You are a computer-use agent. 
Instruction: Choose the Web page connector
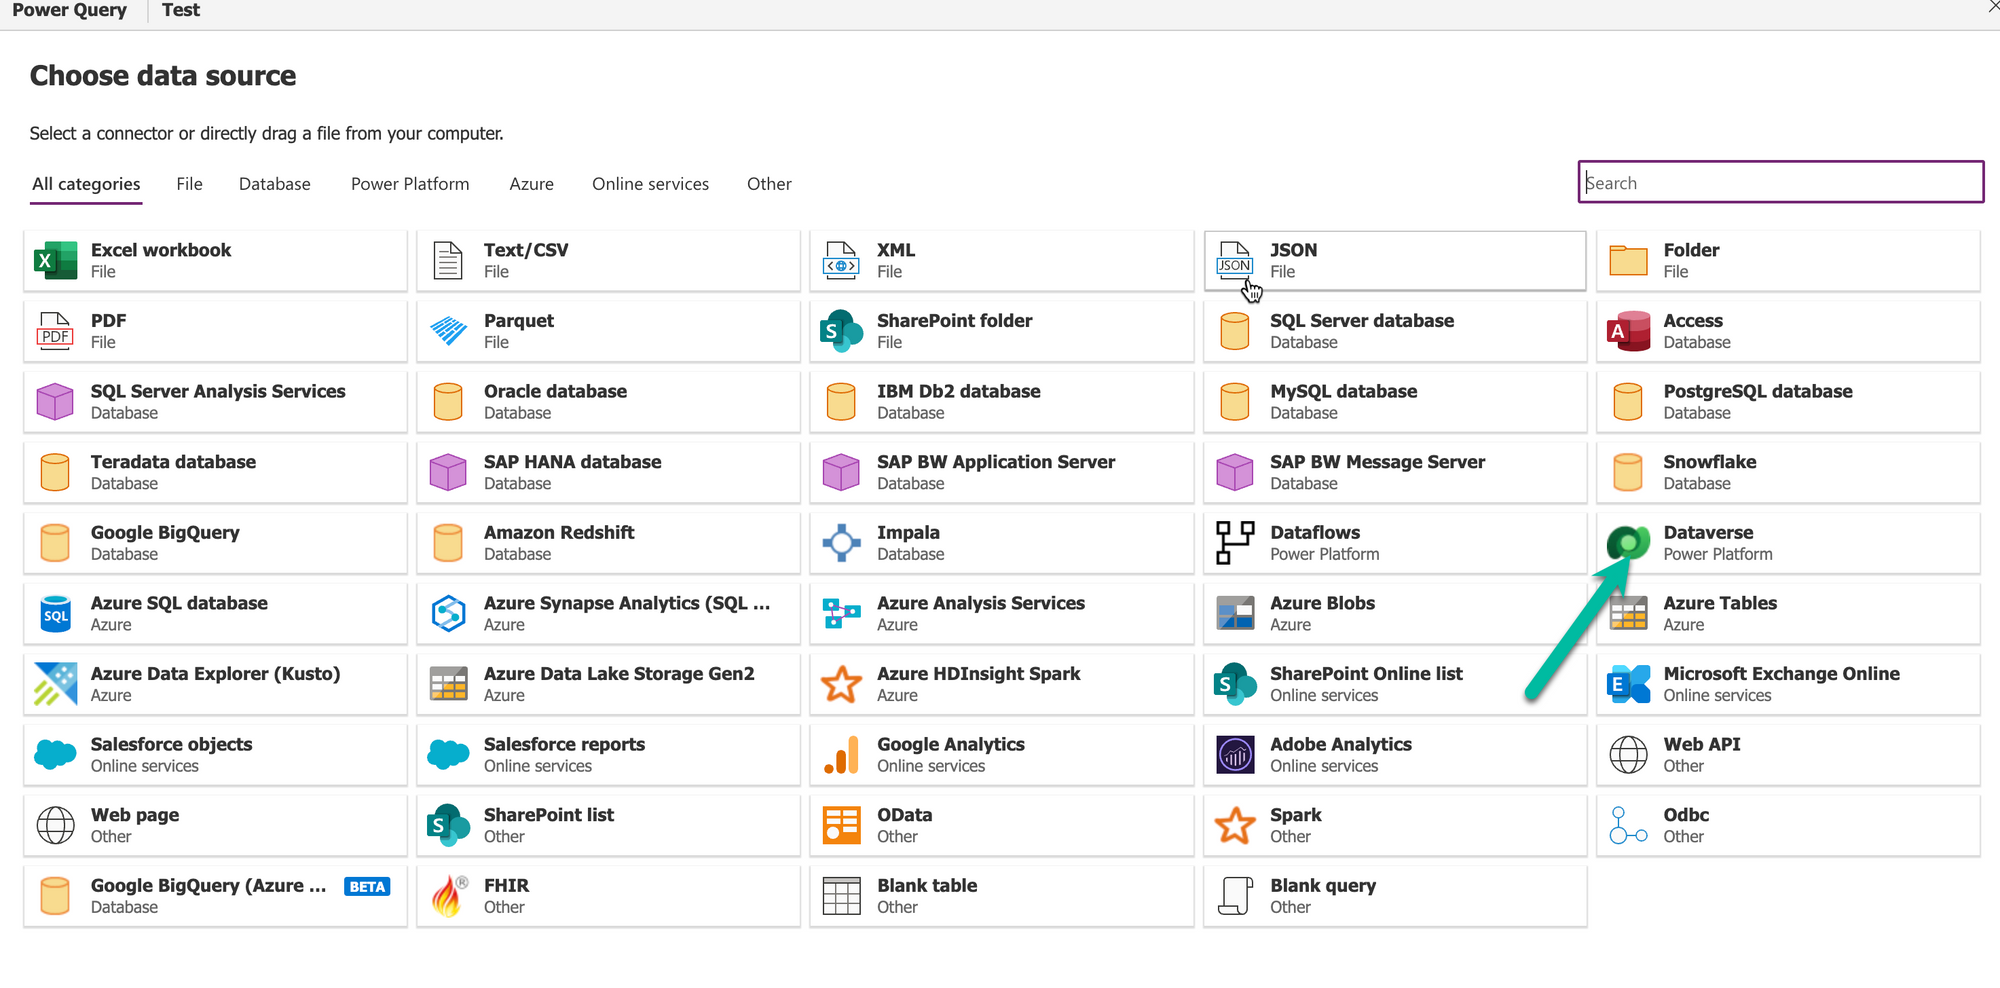[215, 826]
